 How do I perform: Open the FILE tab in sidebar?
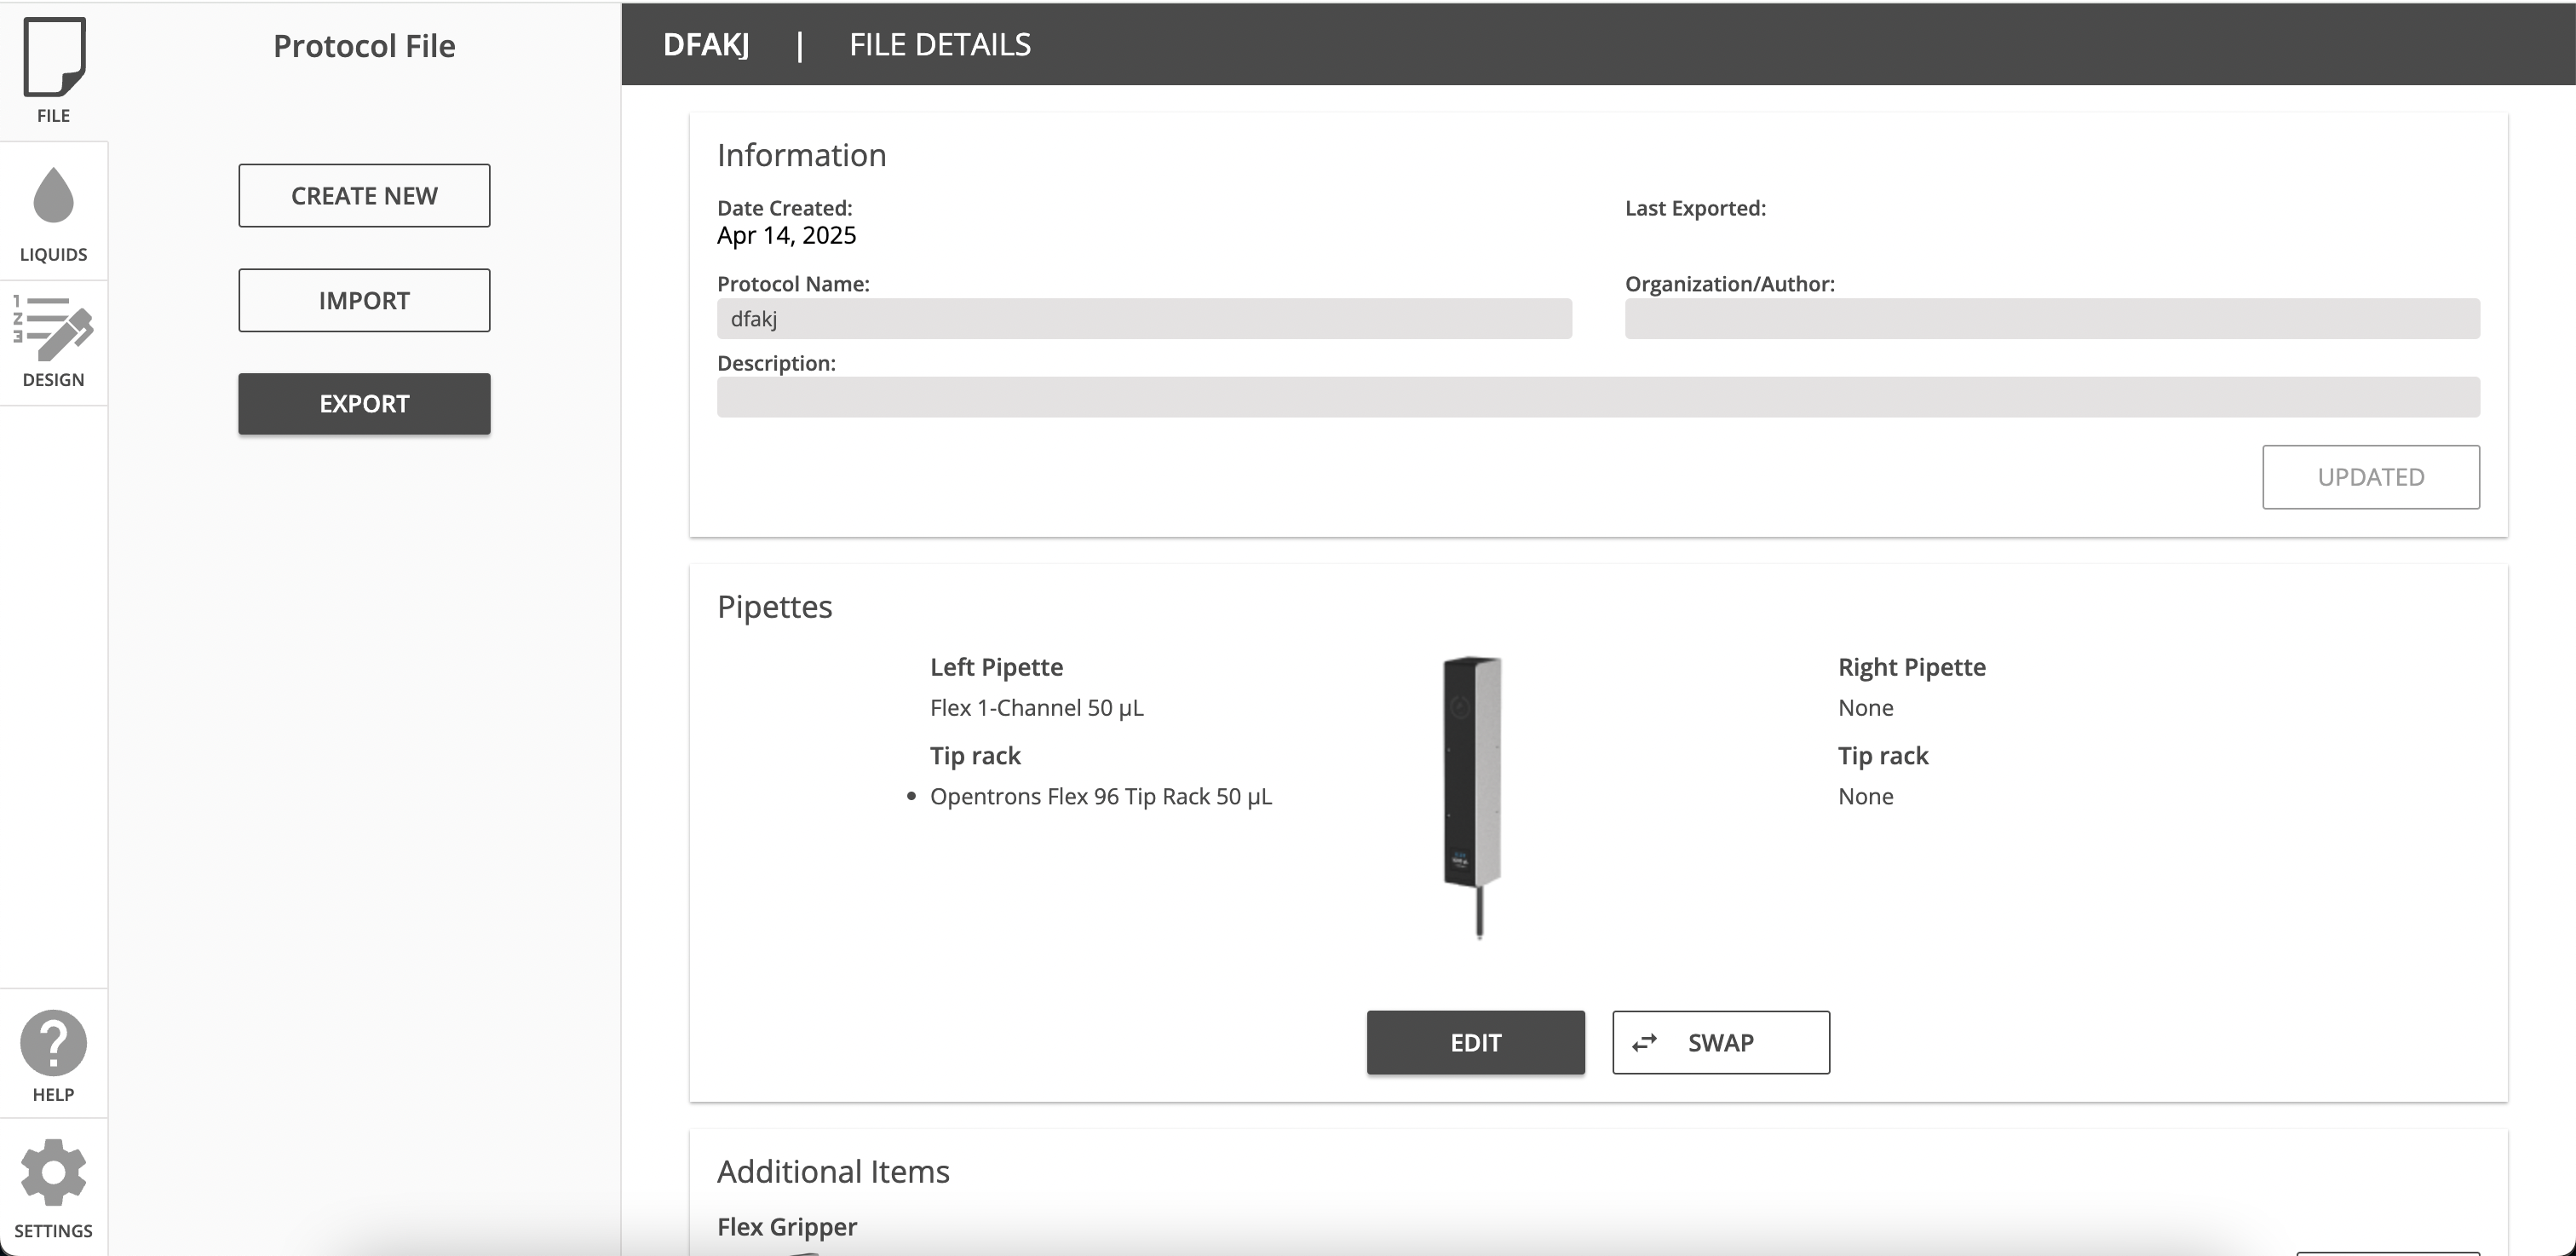(x=53, y=71)
